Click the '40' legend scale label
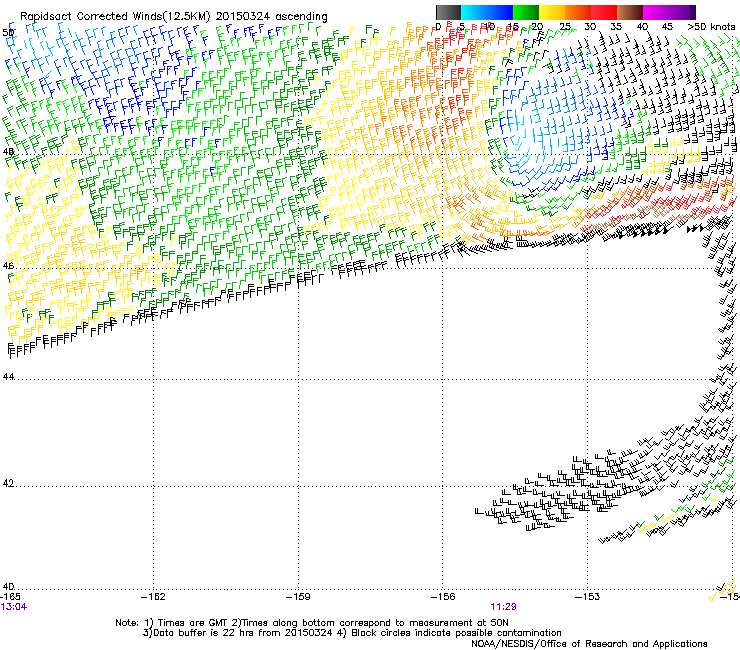Image resolution: width=740 pixels, height=650 pixels. (x=642, y=27)
